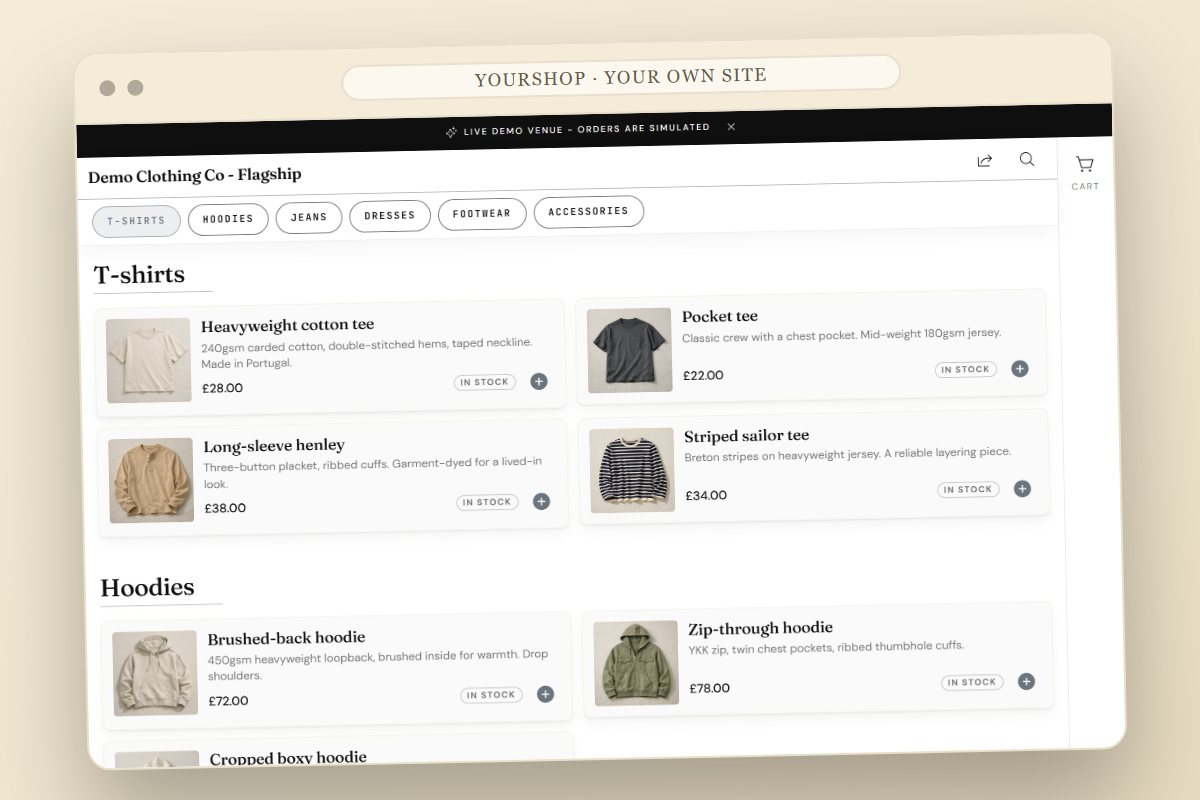Click the £72.00 price
Viewport: 1200px width, 800px height.
coord(228,701)
